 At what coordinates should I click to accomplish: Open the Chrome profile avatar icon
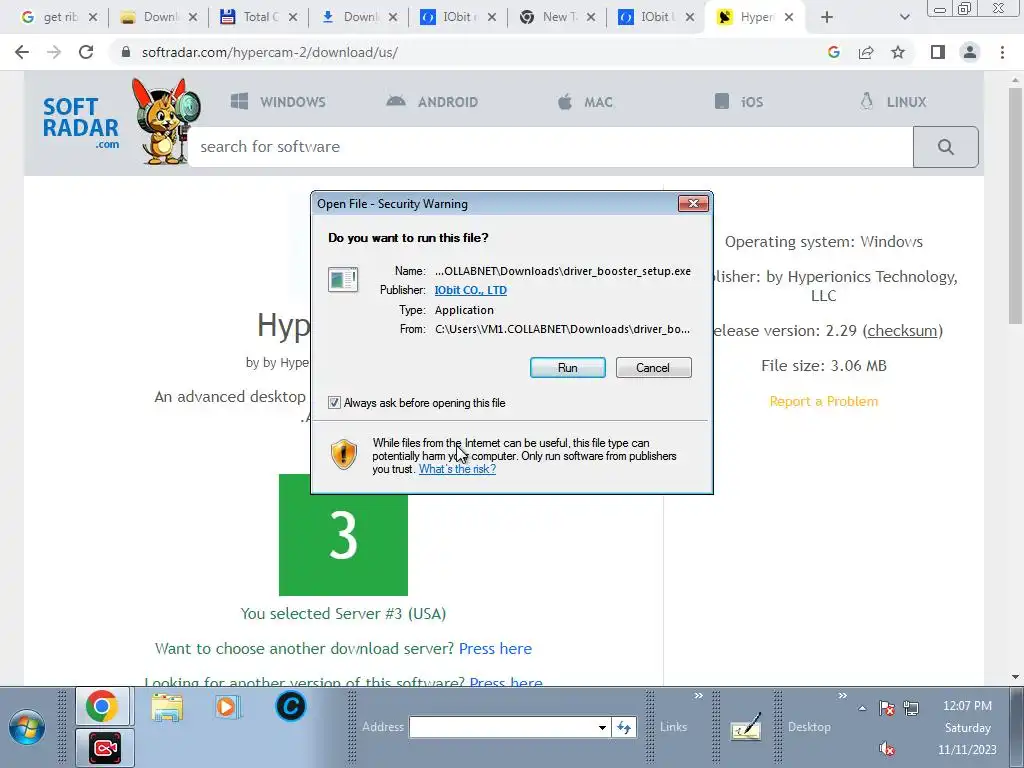click(970, 52)
